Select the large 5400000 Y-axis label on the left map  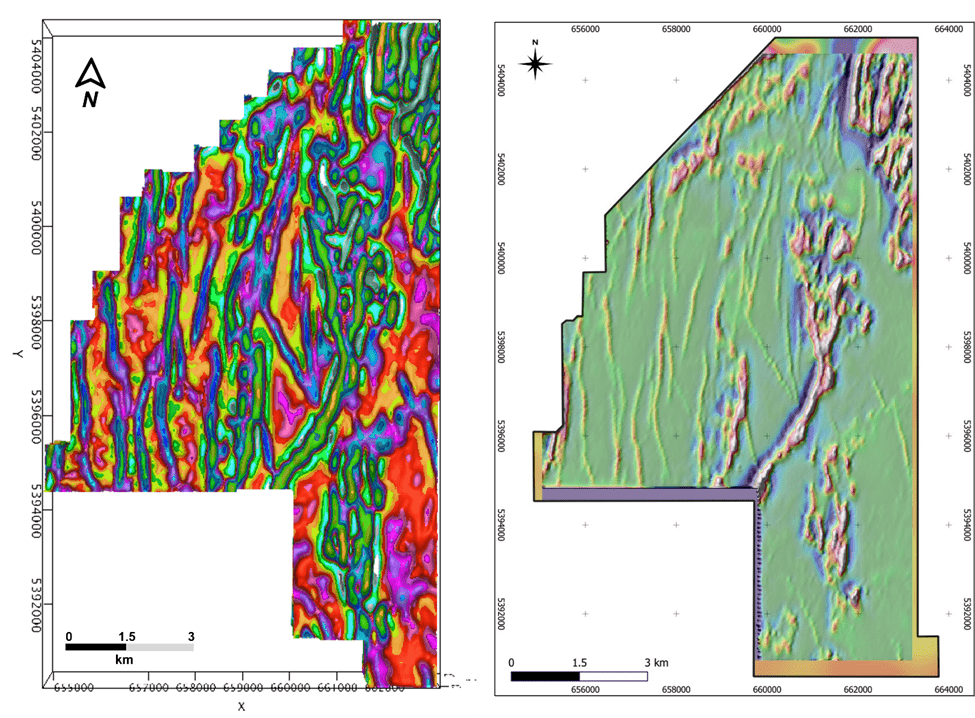36,228
